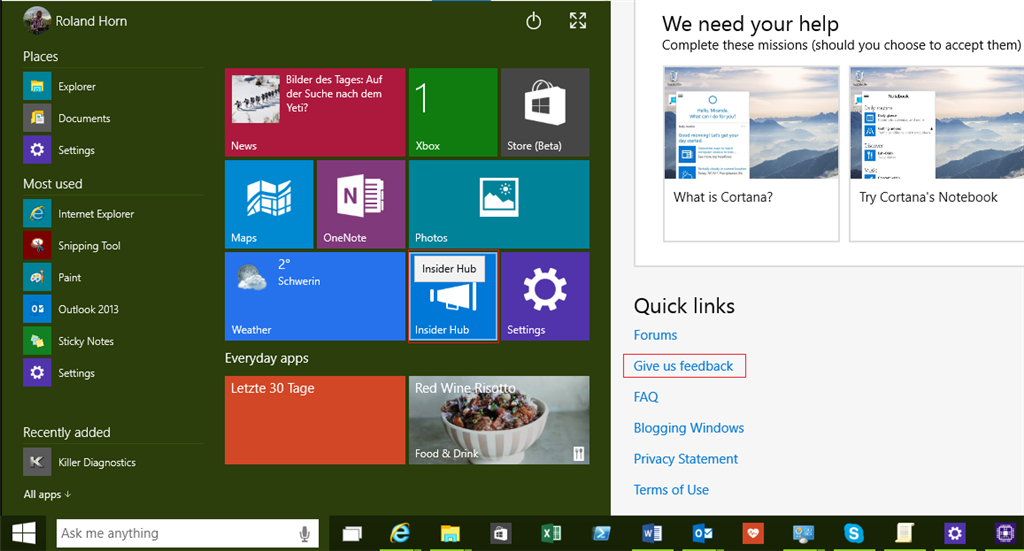The height and width of the screenshot is (551, 1024).
Task: Activate microphone in search box
Action: click(304, 534)
